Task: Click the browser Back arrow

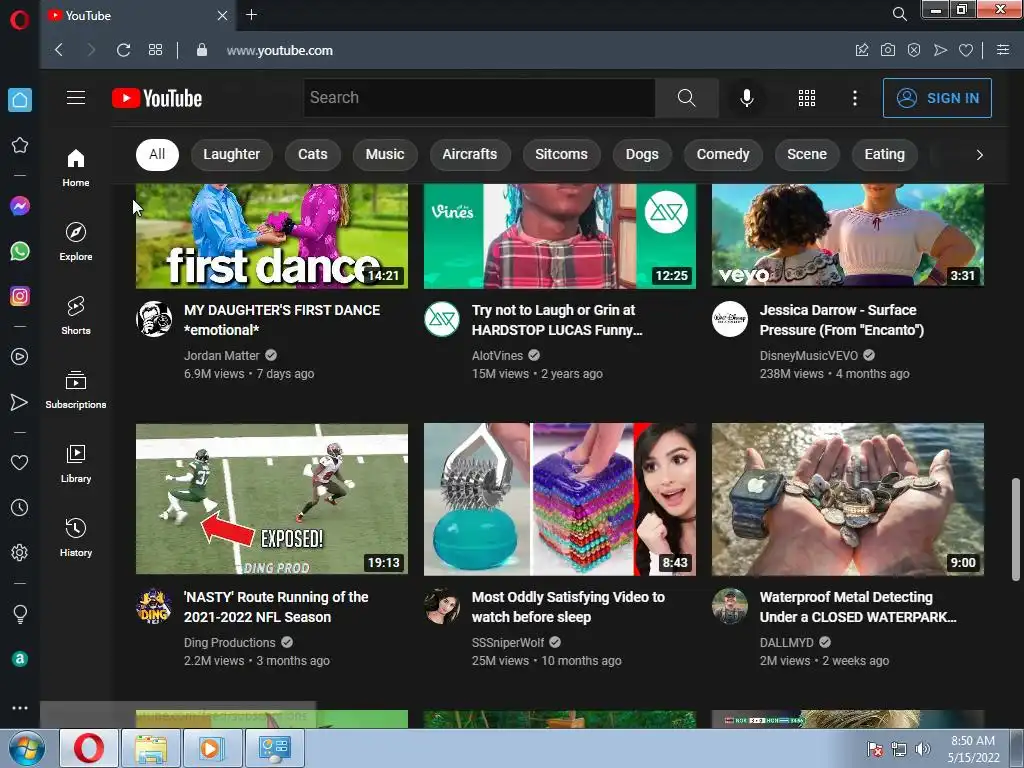Action: click(59, 50)
